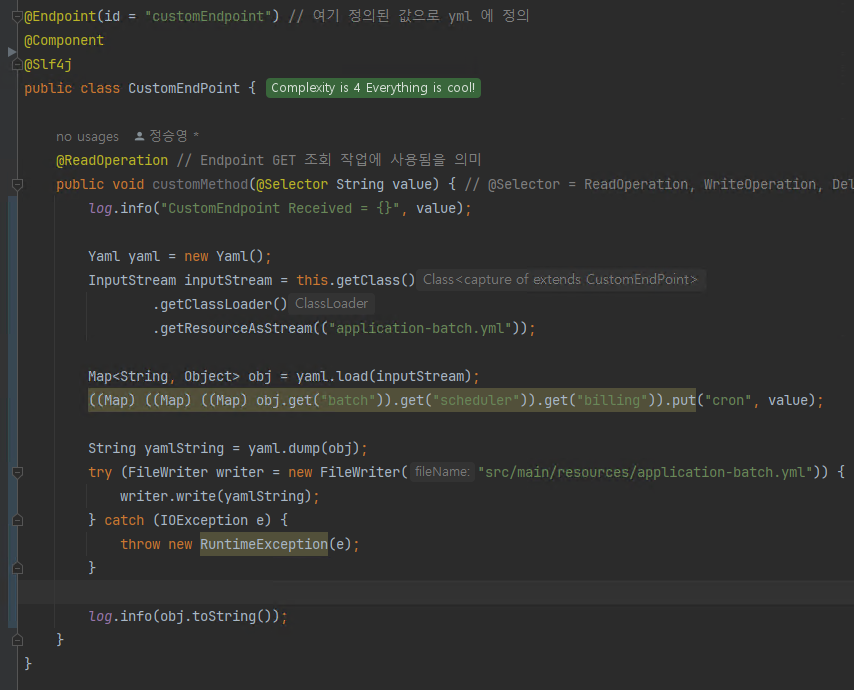Click the "cron" string key
The height and width of the screenshot is (690, 854).
(x=728, y=400)
